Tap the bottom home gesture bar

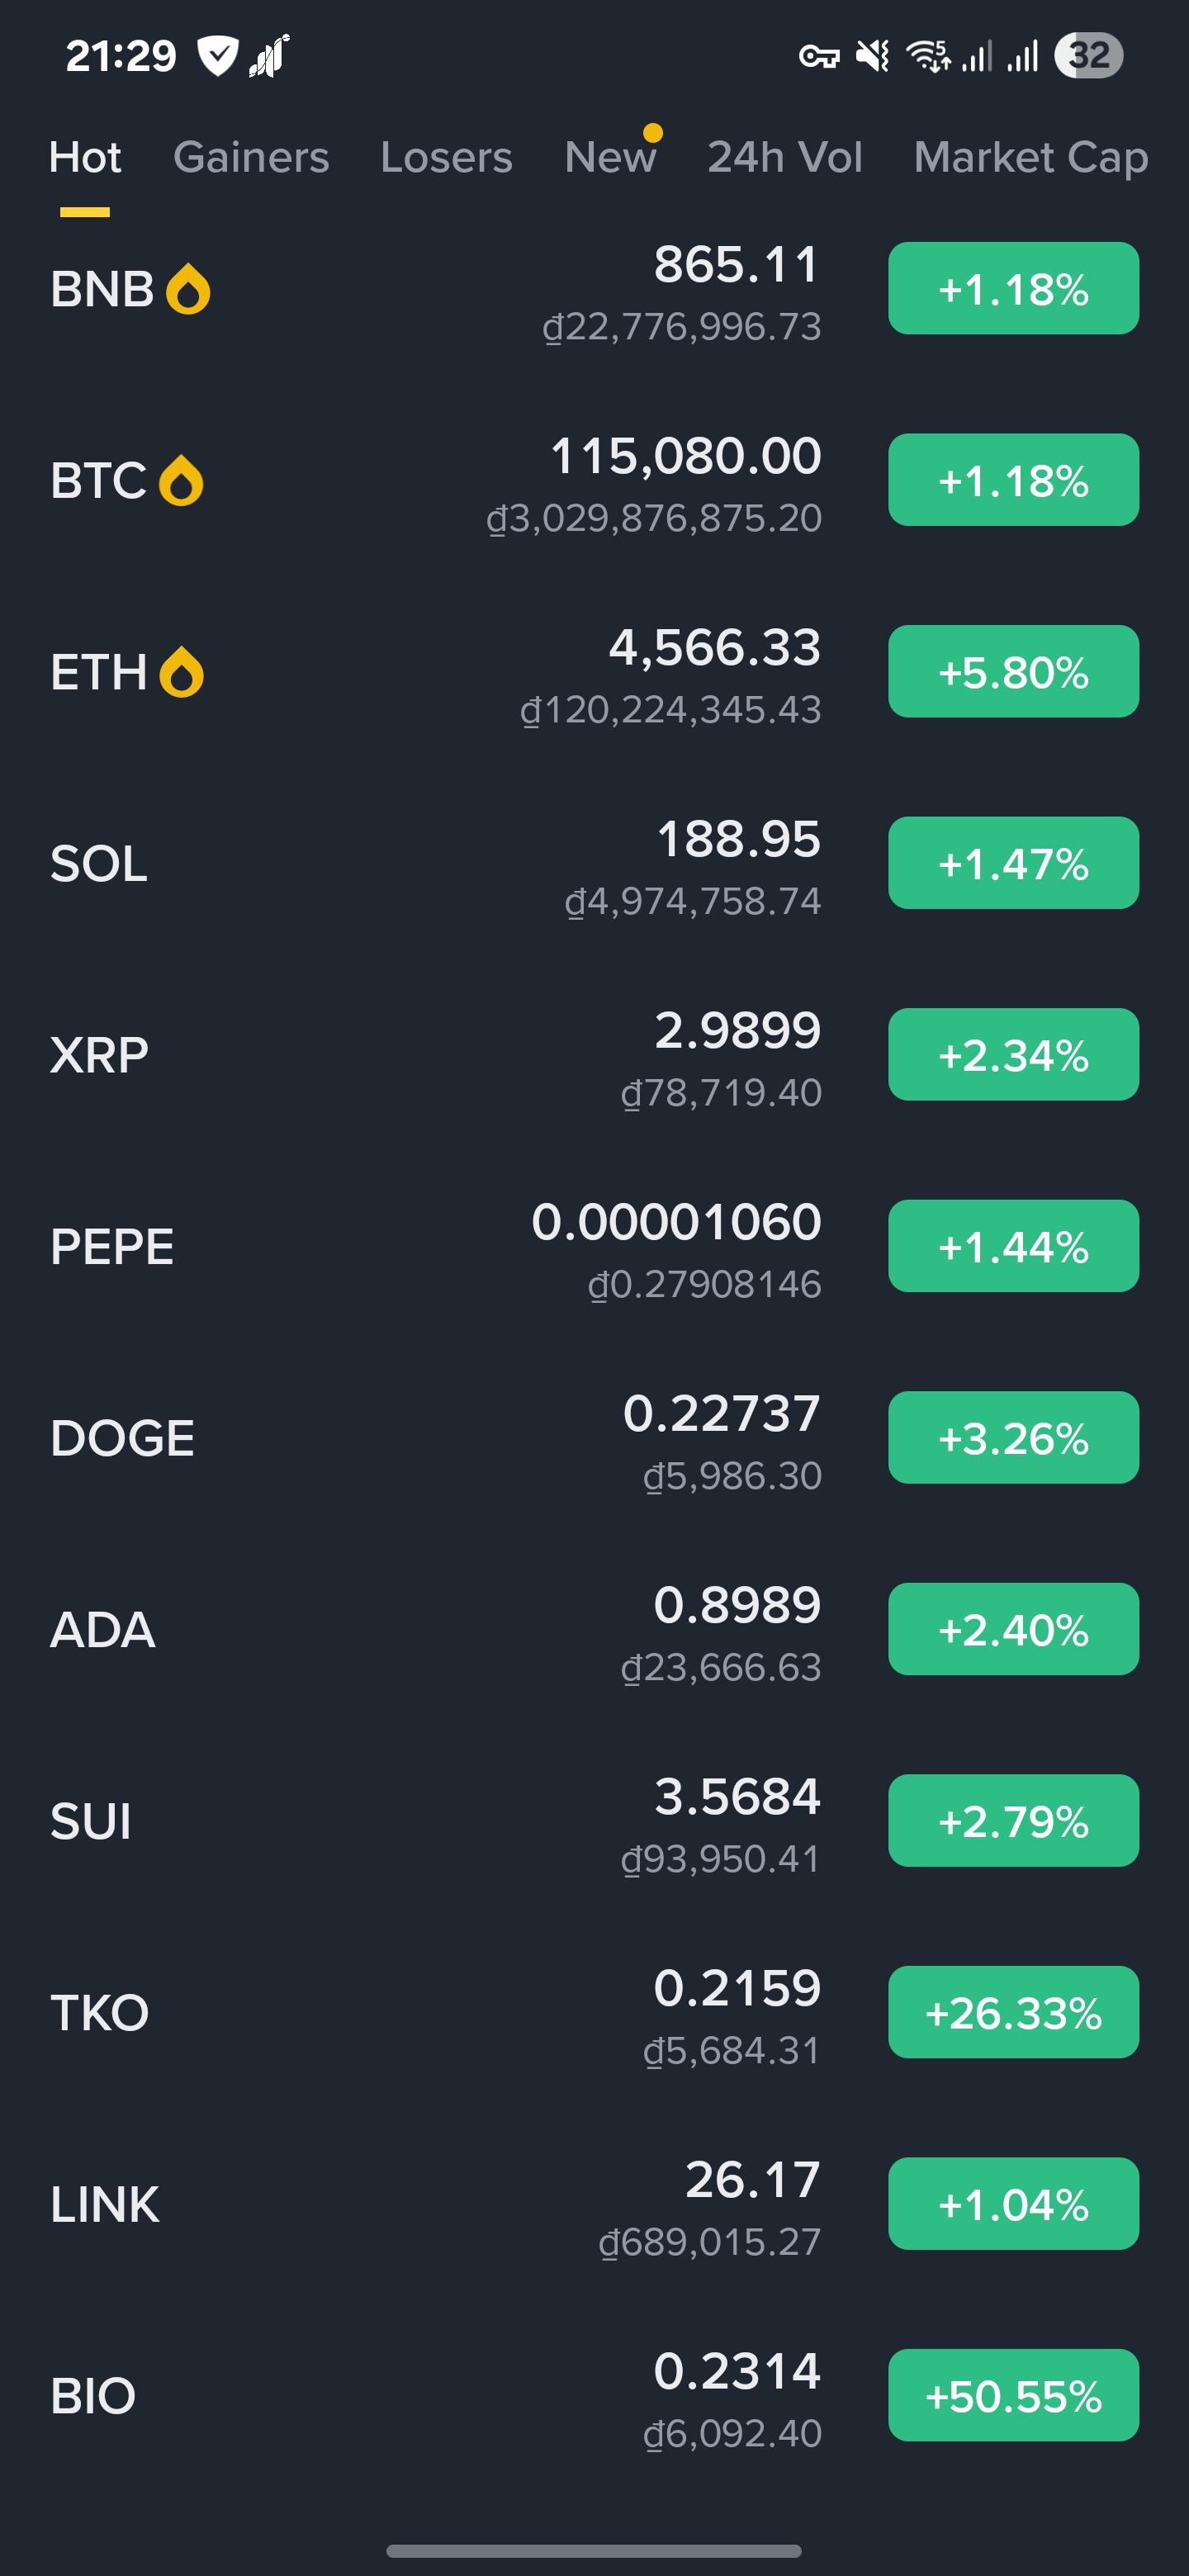point(594,2550)
